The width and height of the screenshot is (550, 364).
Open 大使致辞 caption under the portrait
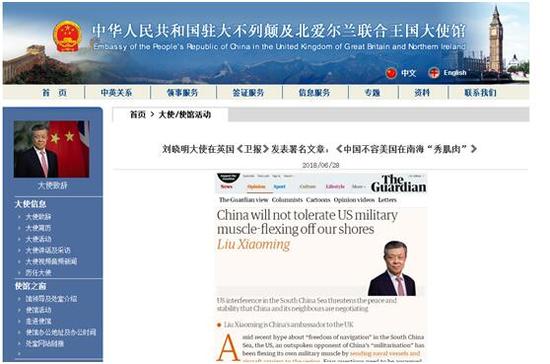53,186
